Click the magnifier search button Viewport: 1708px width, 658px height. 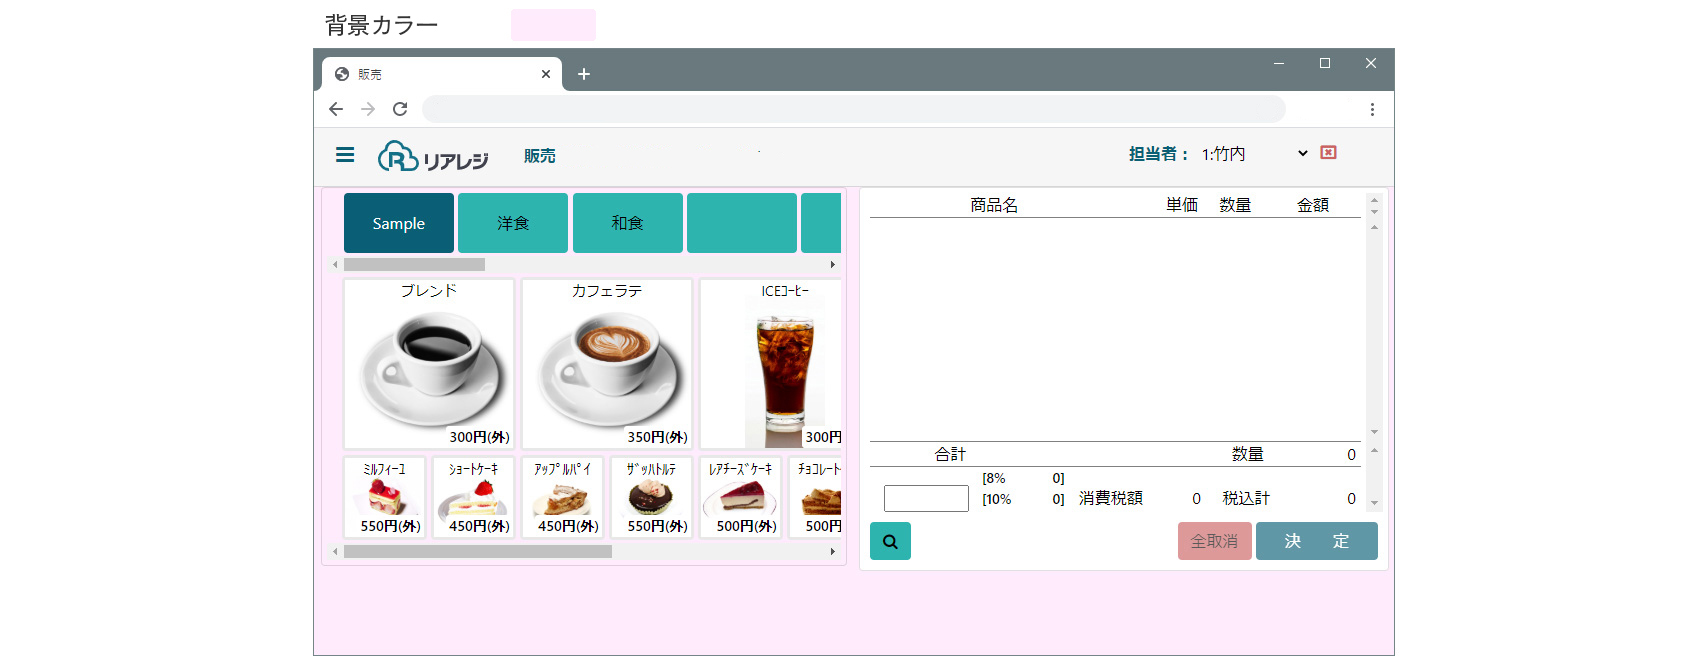890,541
